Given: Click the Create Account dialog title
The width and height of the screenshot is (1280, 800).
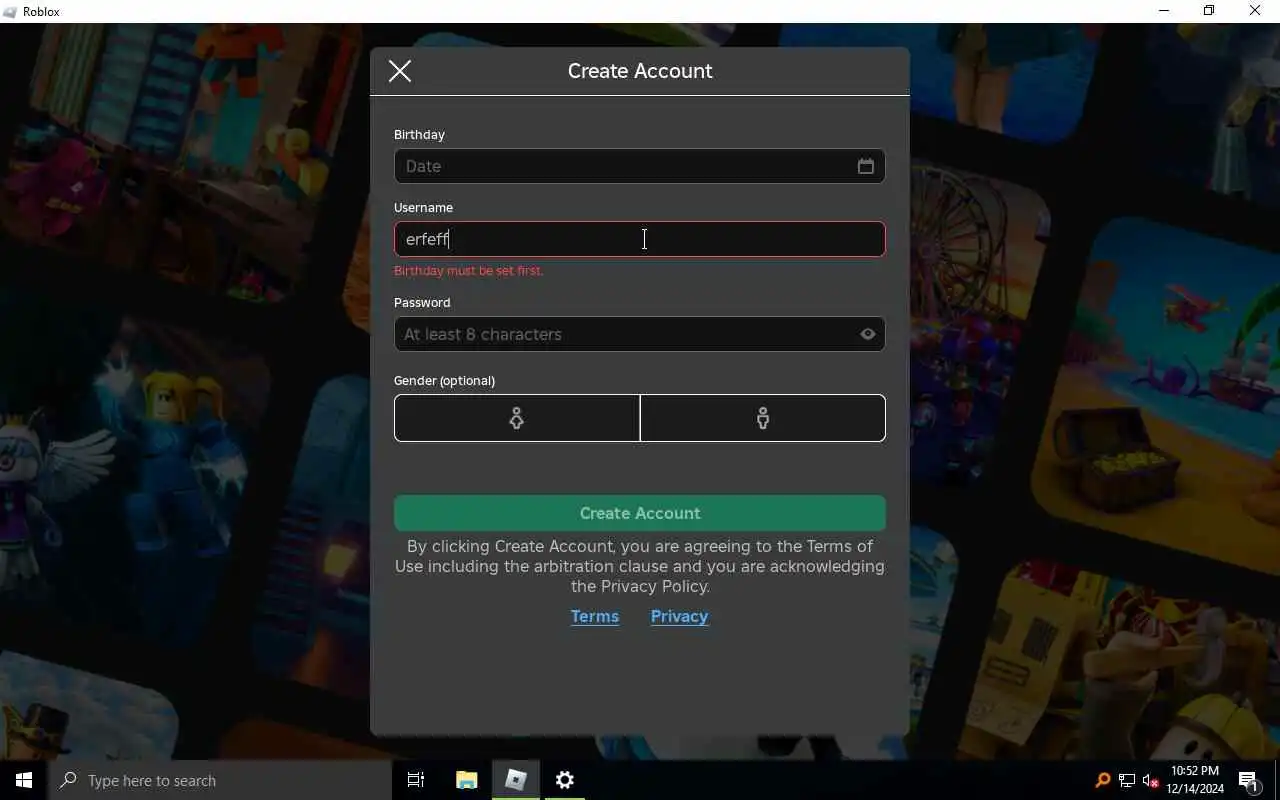Looking at the screenshot, I should point(640,71).
